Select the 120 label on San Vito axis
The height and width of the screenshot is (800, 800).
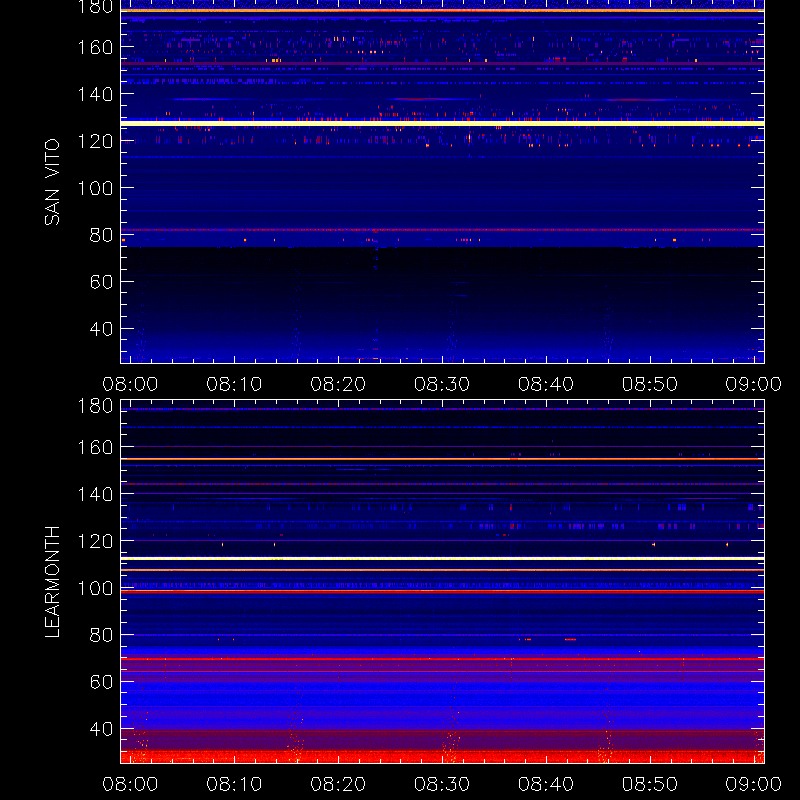[95, 141]
